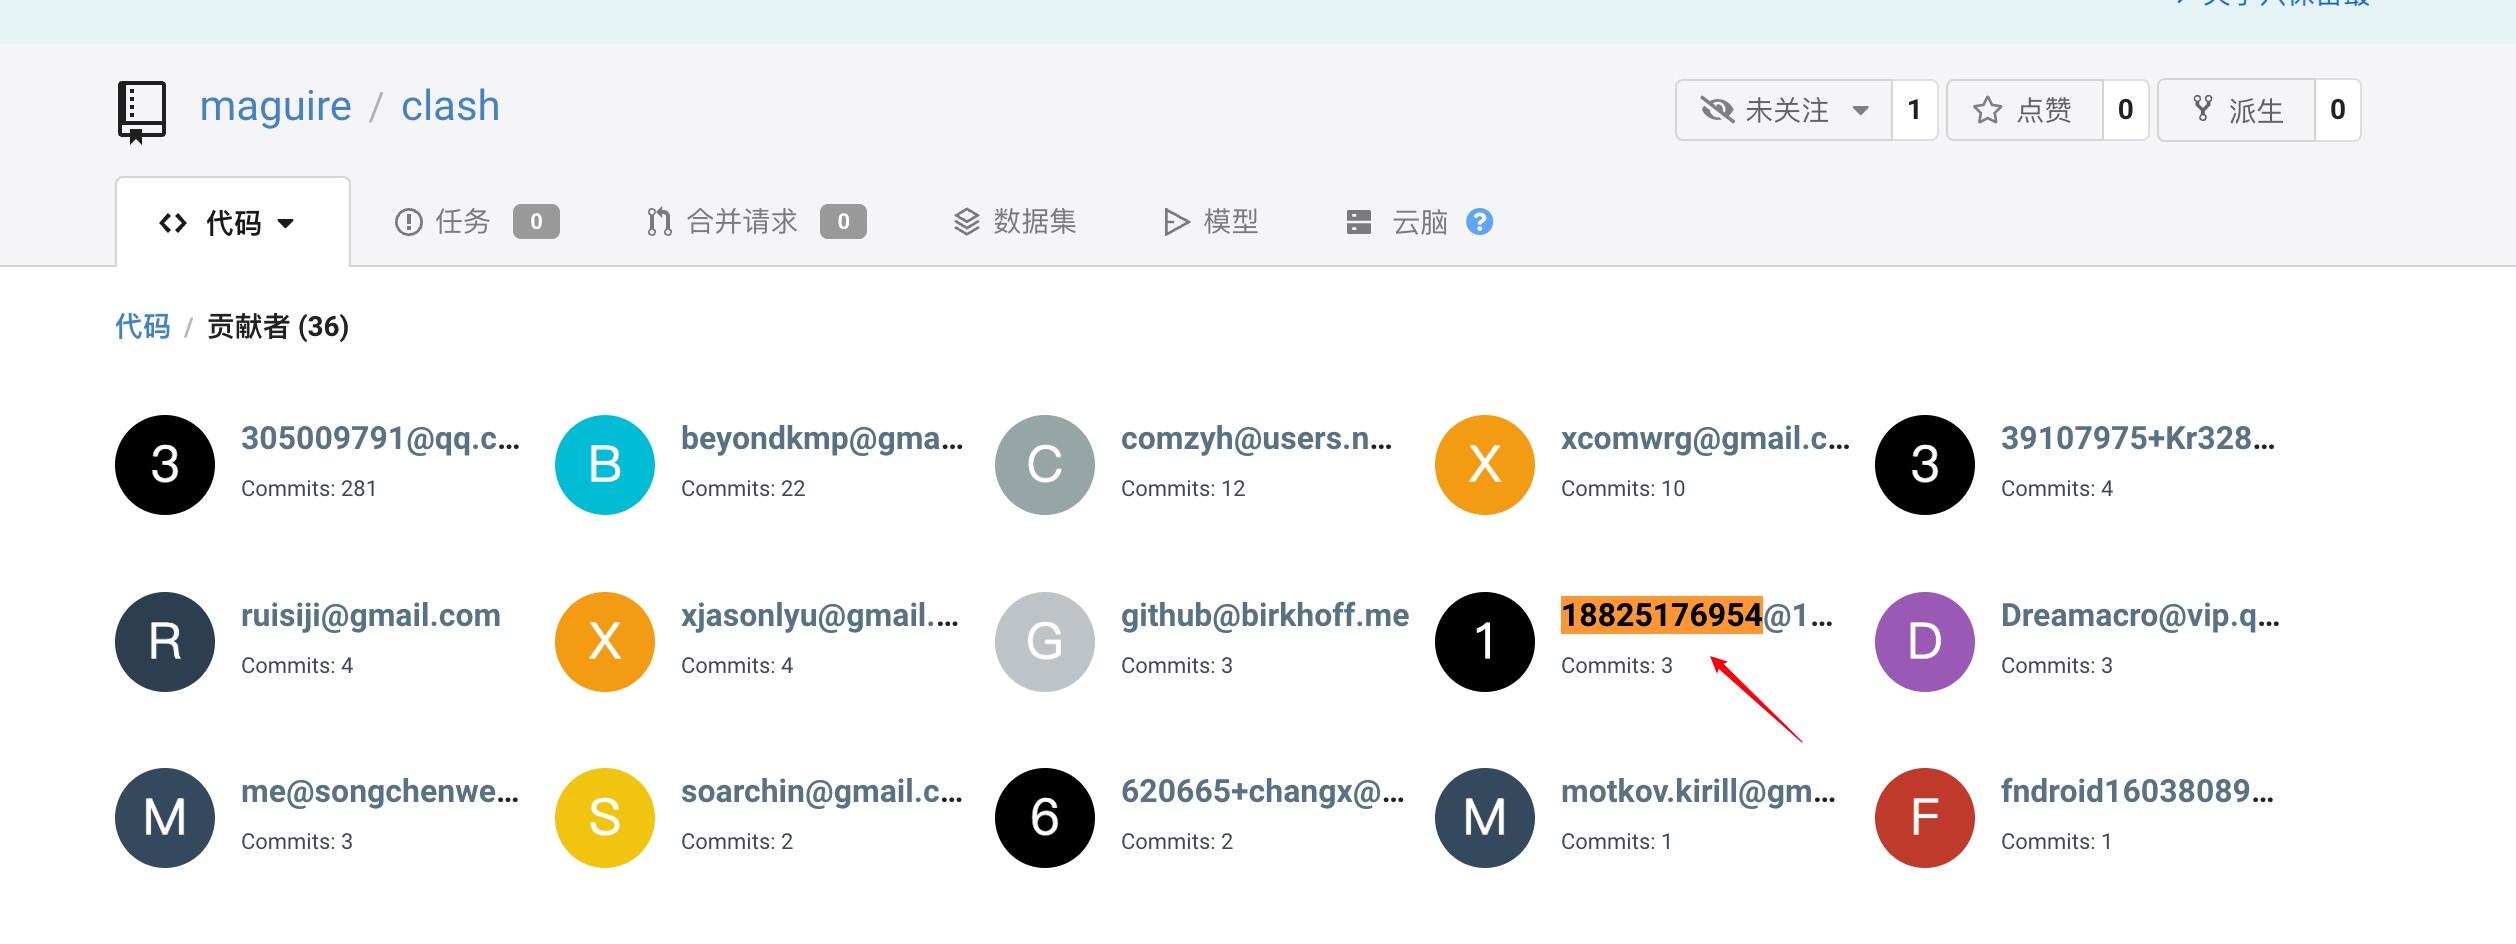Screen dimensions: 2516x944
Task: Open the 数据集 tab
Action: click(1014, 221)
